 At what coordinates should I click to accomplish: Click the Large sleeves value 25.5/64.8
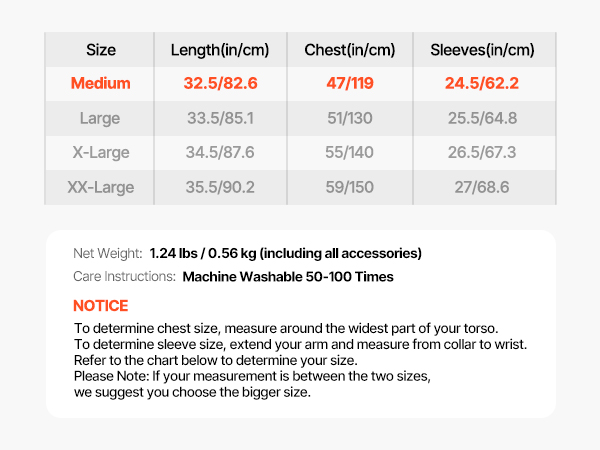click(482, 118)
